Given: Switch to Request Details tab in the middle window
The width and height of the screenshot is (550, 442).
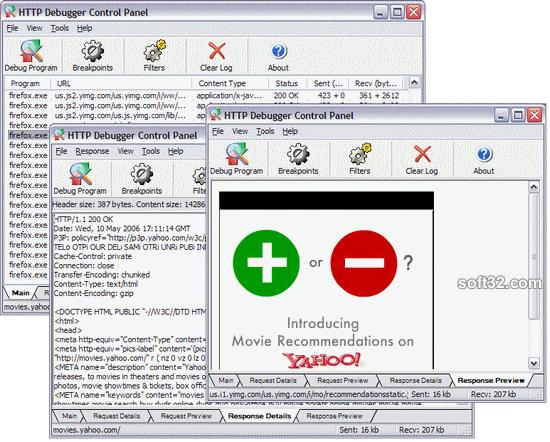Looking at the screenshot, I should 116,416.
